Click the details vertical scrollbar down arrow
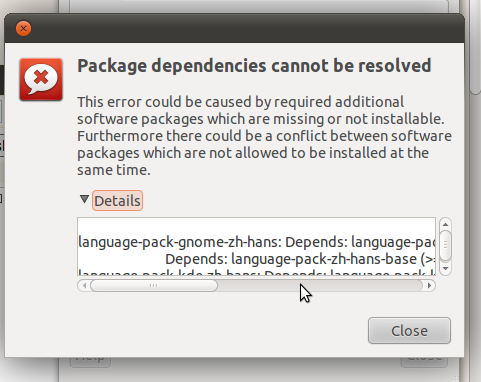 pos(445,268)
